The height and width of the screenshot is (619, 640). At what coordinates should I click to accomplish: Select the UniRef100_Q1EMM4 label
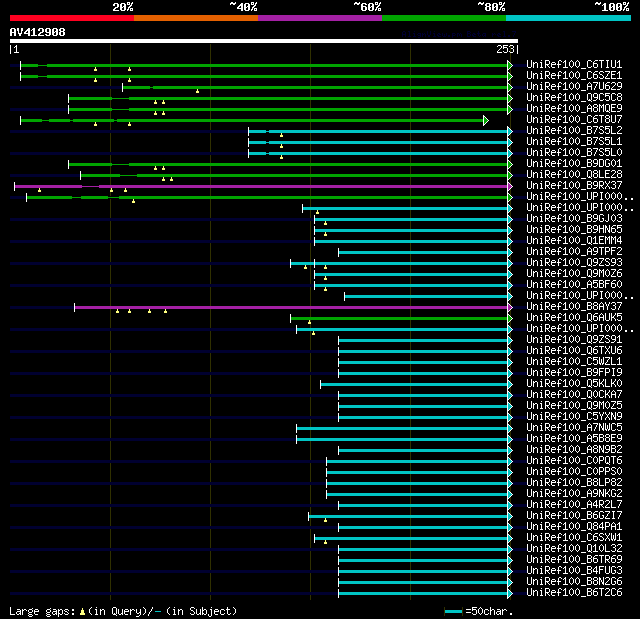click(x=574, y=241)
